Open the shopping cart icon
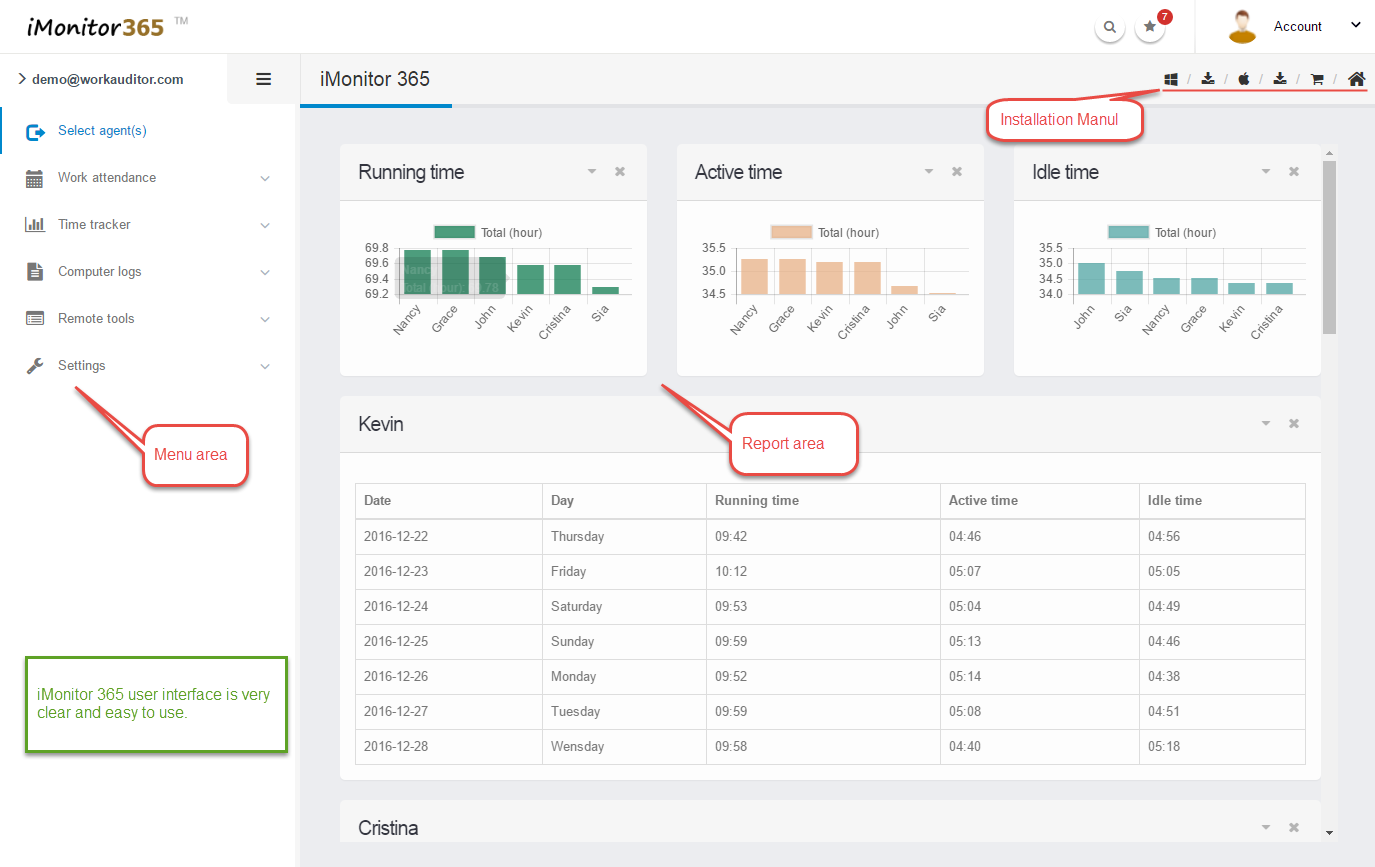Screen dimensions: 1375x867 [x=1317, y=79]
